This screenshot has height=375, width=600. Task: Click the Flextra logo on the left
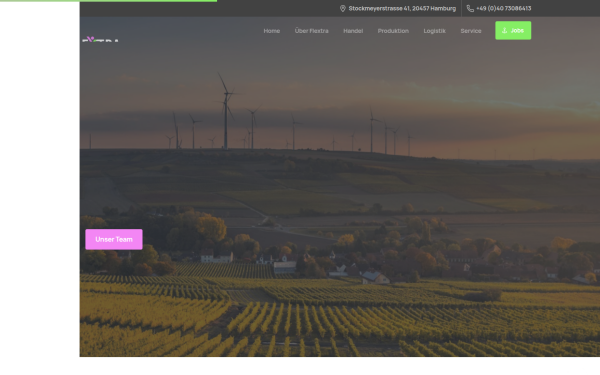click(100, 39)
